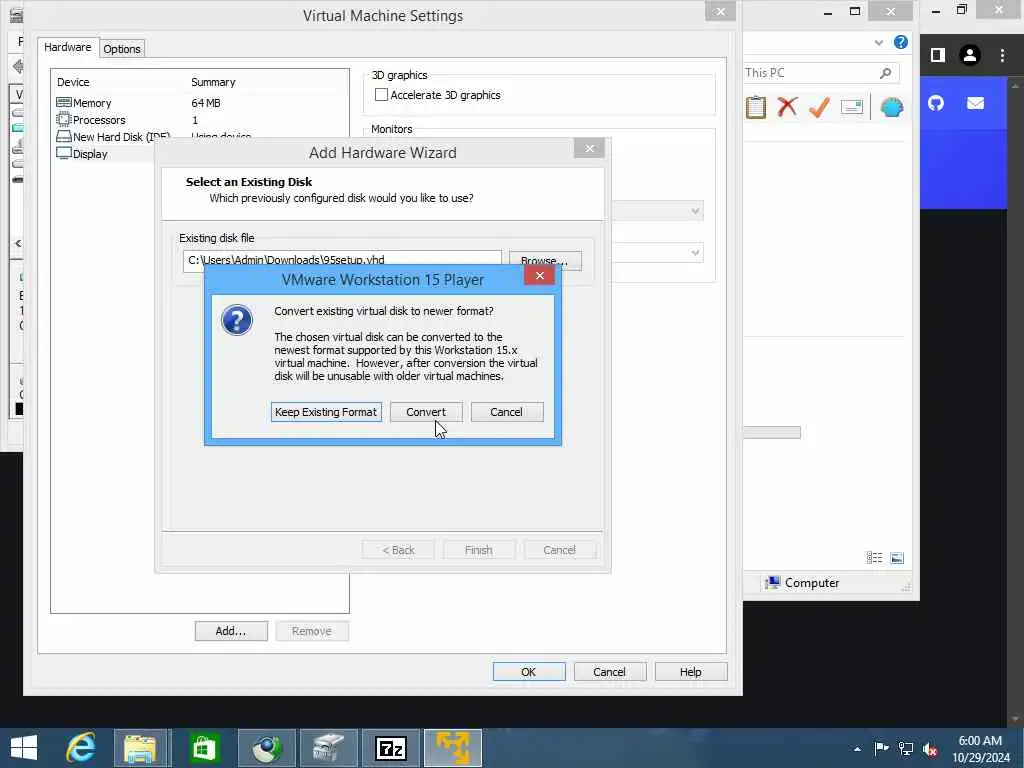Open the browser profile avatar
The width and height of the screenshot is (1024, 768).
click(x=970, y=56)
